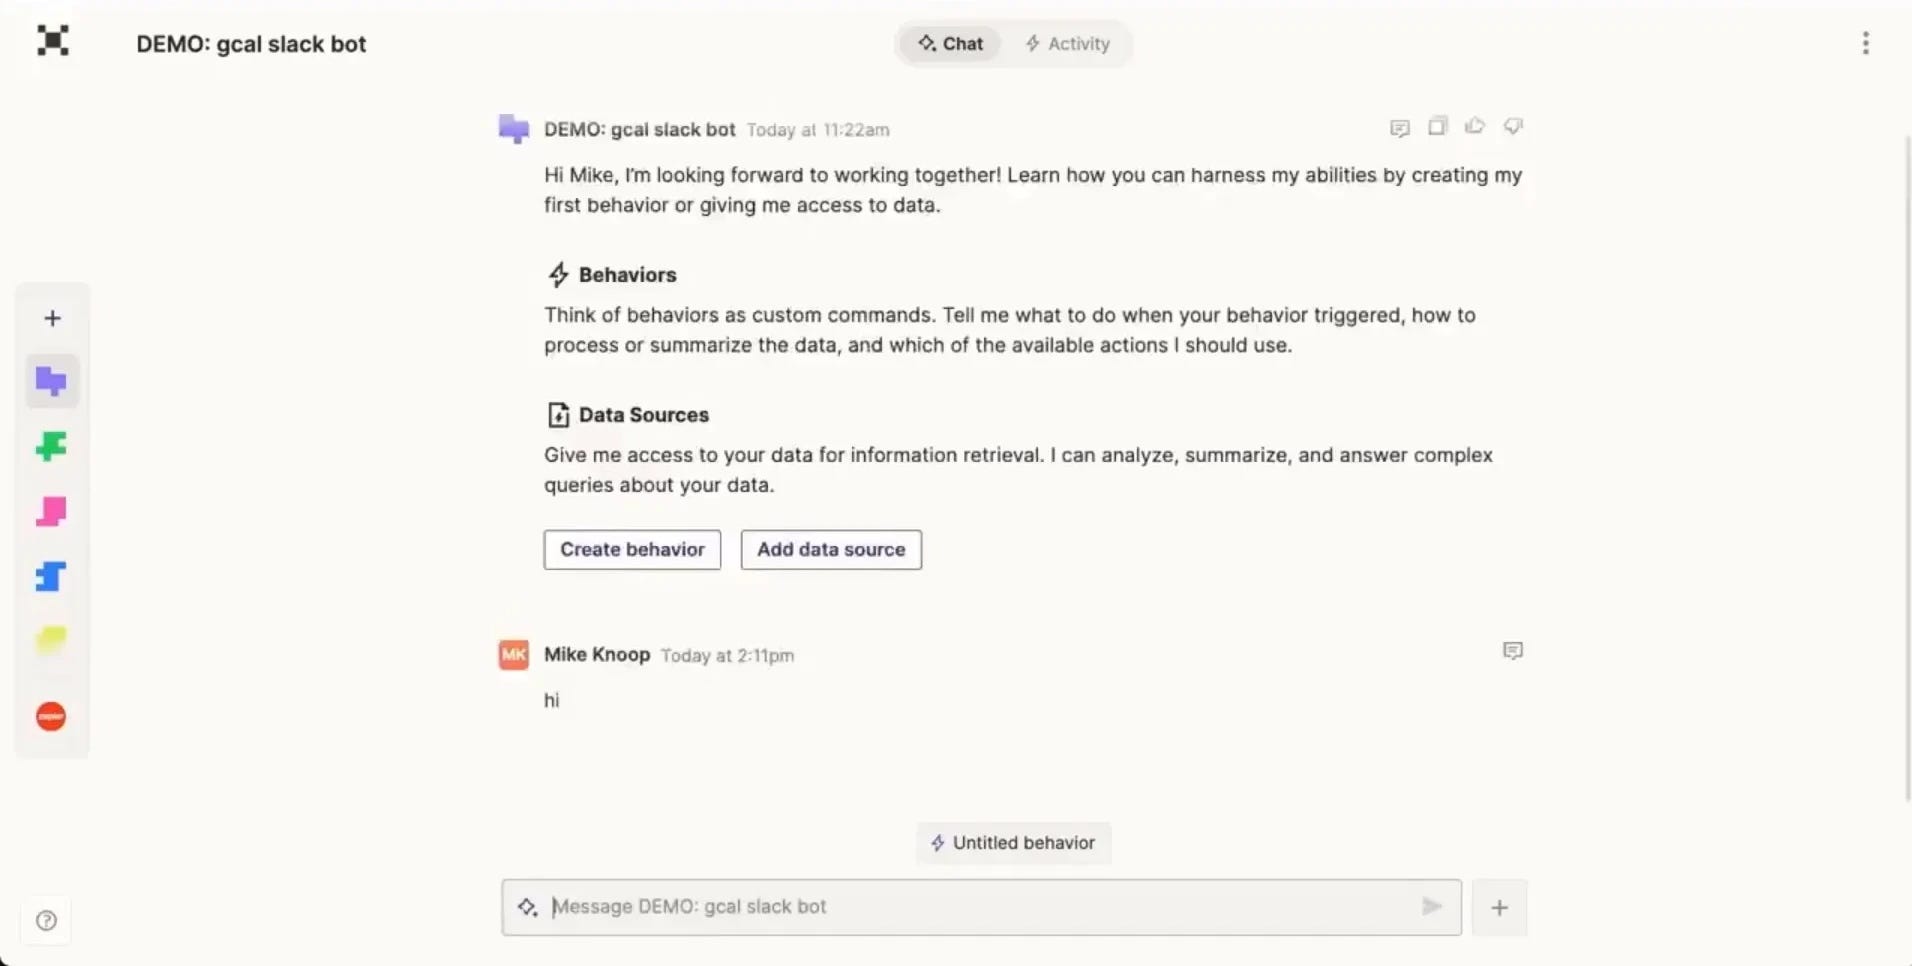Toggle the Untitled behavior chip above the composer
Image resolution: width=1912 pixels, height=966 pixels.
click(x=1012, y=843)
